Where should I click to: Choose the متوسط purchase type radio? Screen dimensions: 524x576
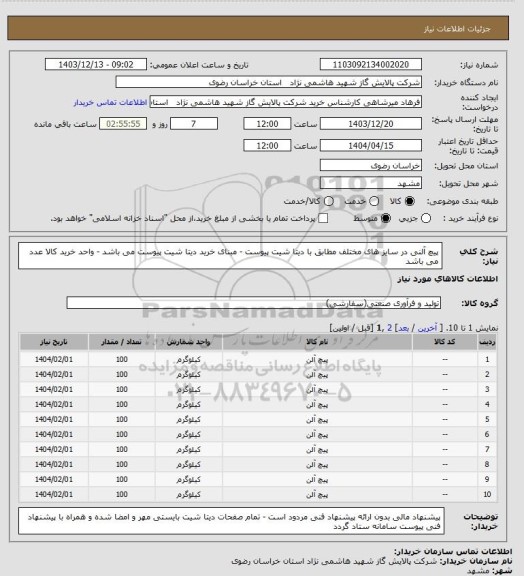(385, 219)
